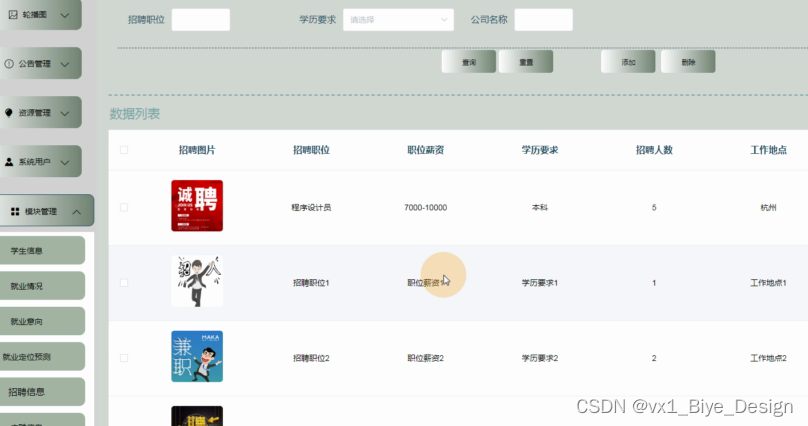This screenshot has height=426, width=808.
Task: Expand the 系统用户 menu chevron
Action: click(65, 162)
